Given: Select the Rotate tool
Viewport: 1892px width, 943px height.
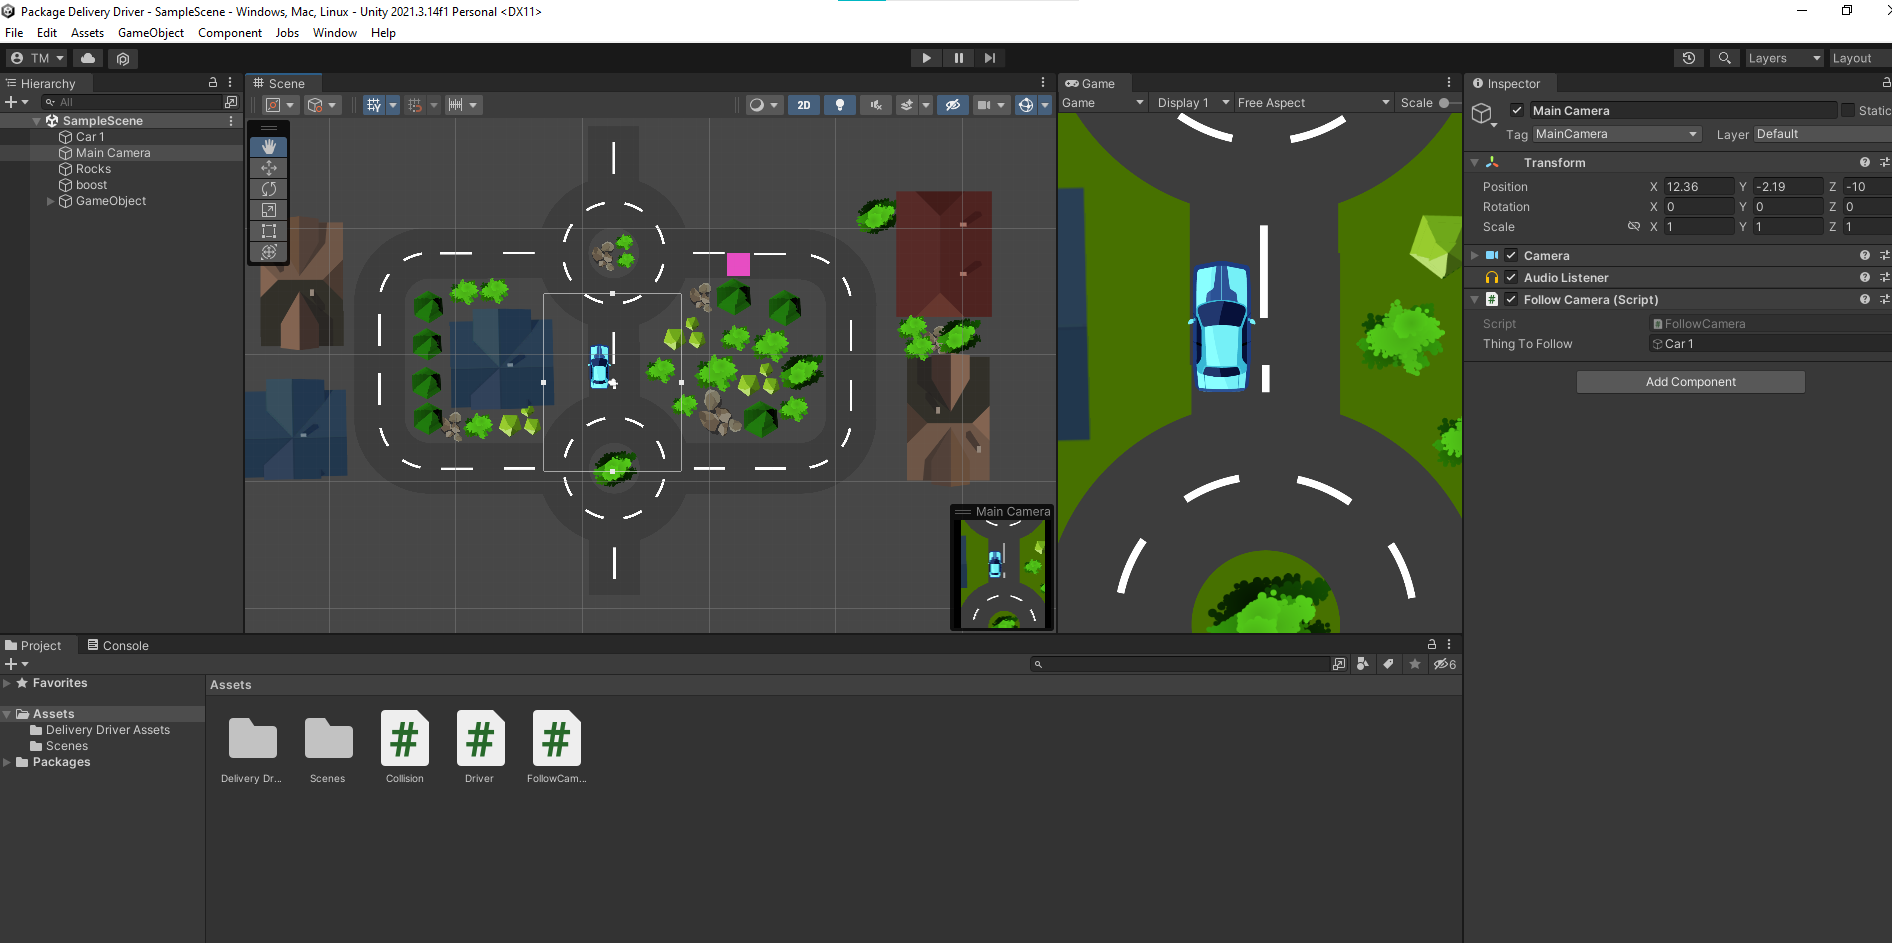Looking at the screenshot, I should point(269,189).
